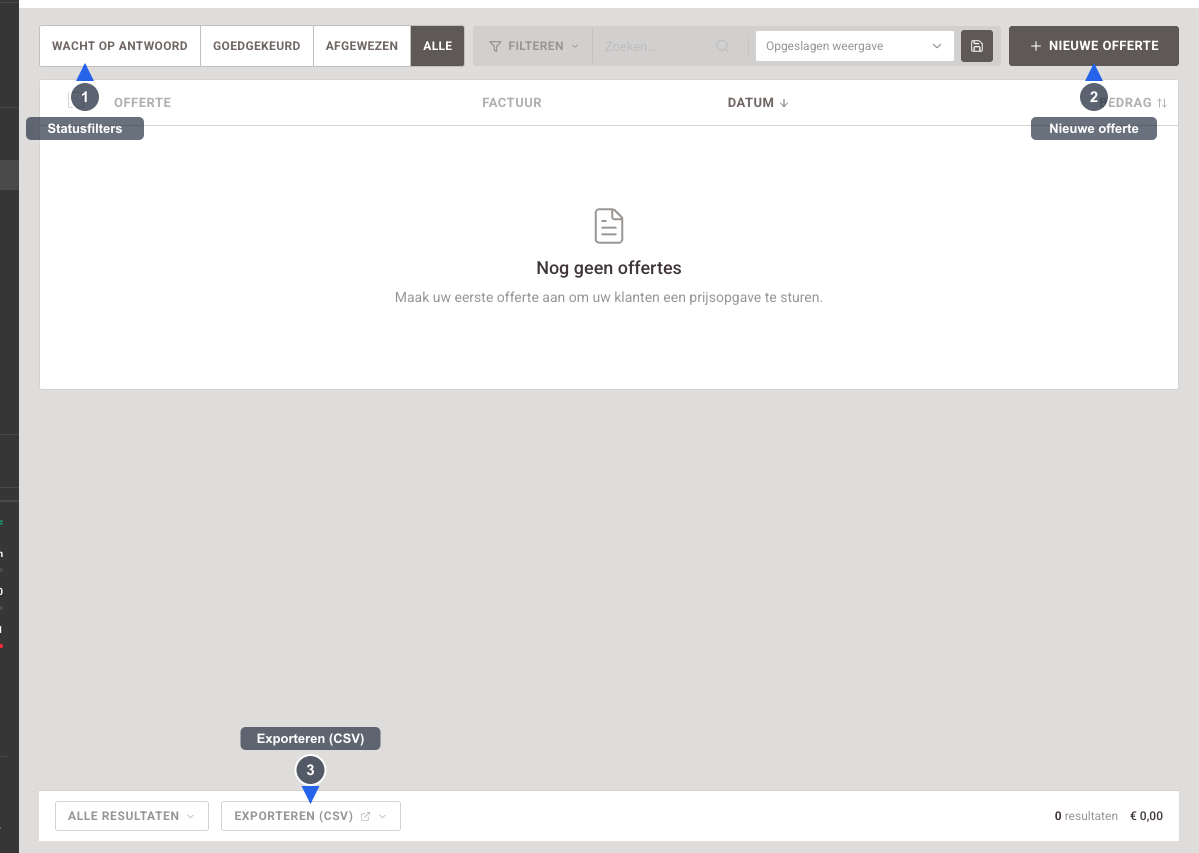Click the Bedrag sort arrows icon
This screenshot has width=1199, height=853.
click(x=1162, y=102)
